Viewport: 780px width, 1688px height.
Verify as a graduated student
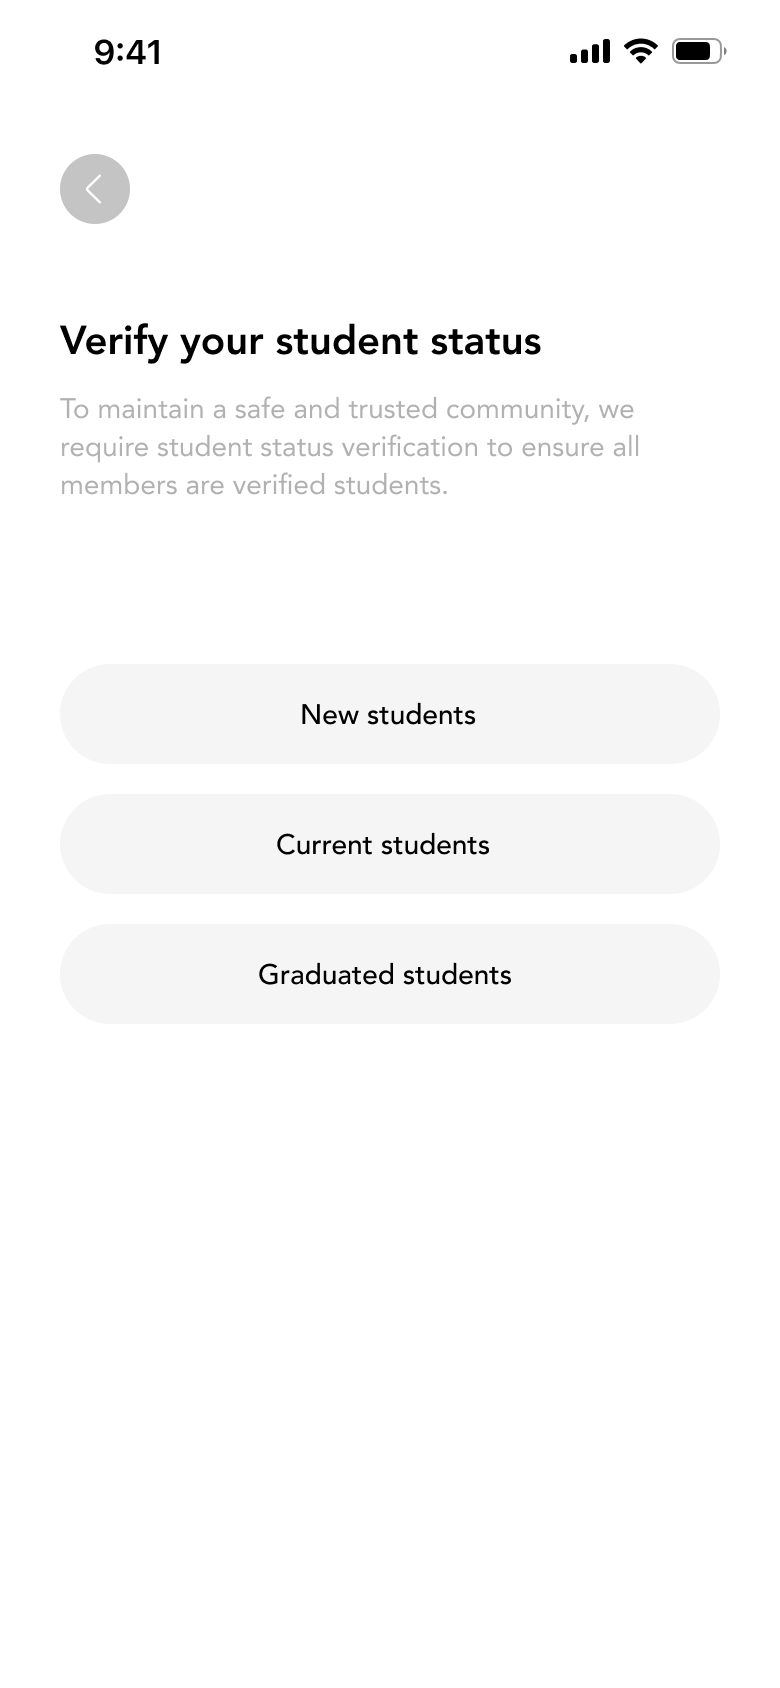pos(389,974)
